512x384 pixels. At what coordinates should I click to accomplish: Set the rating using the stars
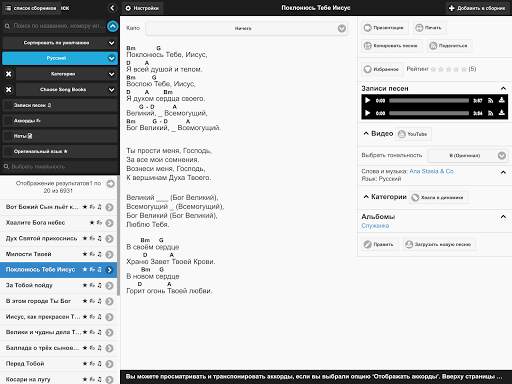448,69
